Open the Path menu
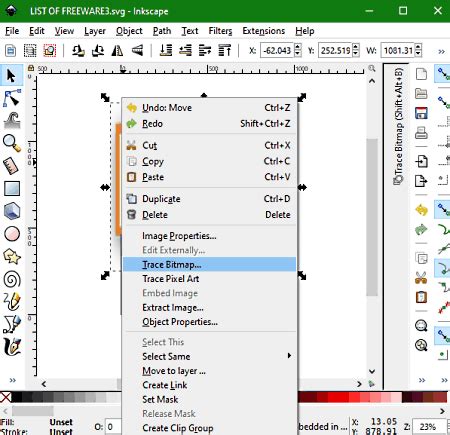 [x=162, y=31]
